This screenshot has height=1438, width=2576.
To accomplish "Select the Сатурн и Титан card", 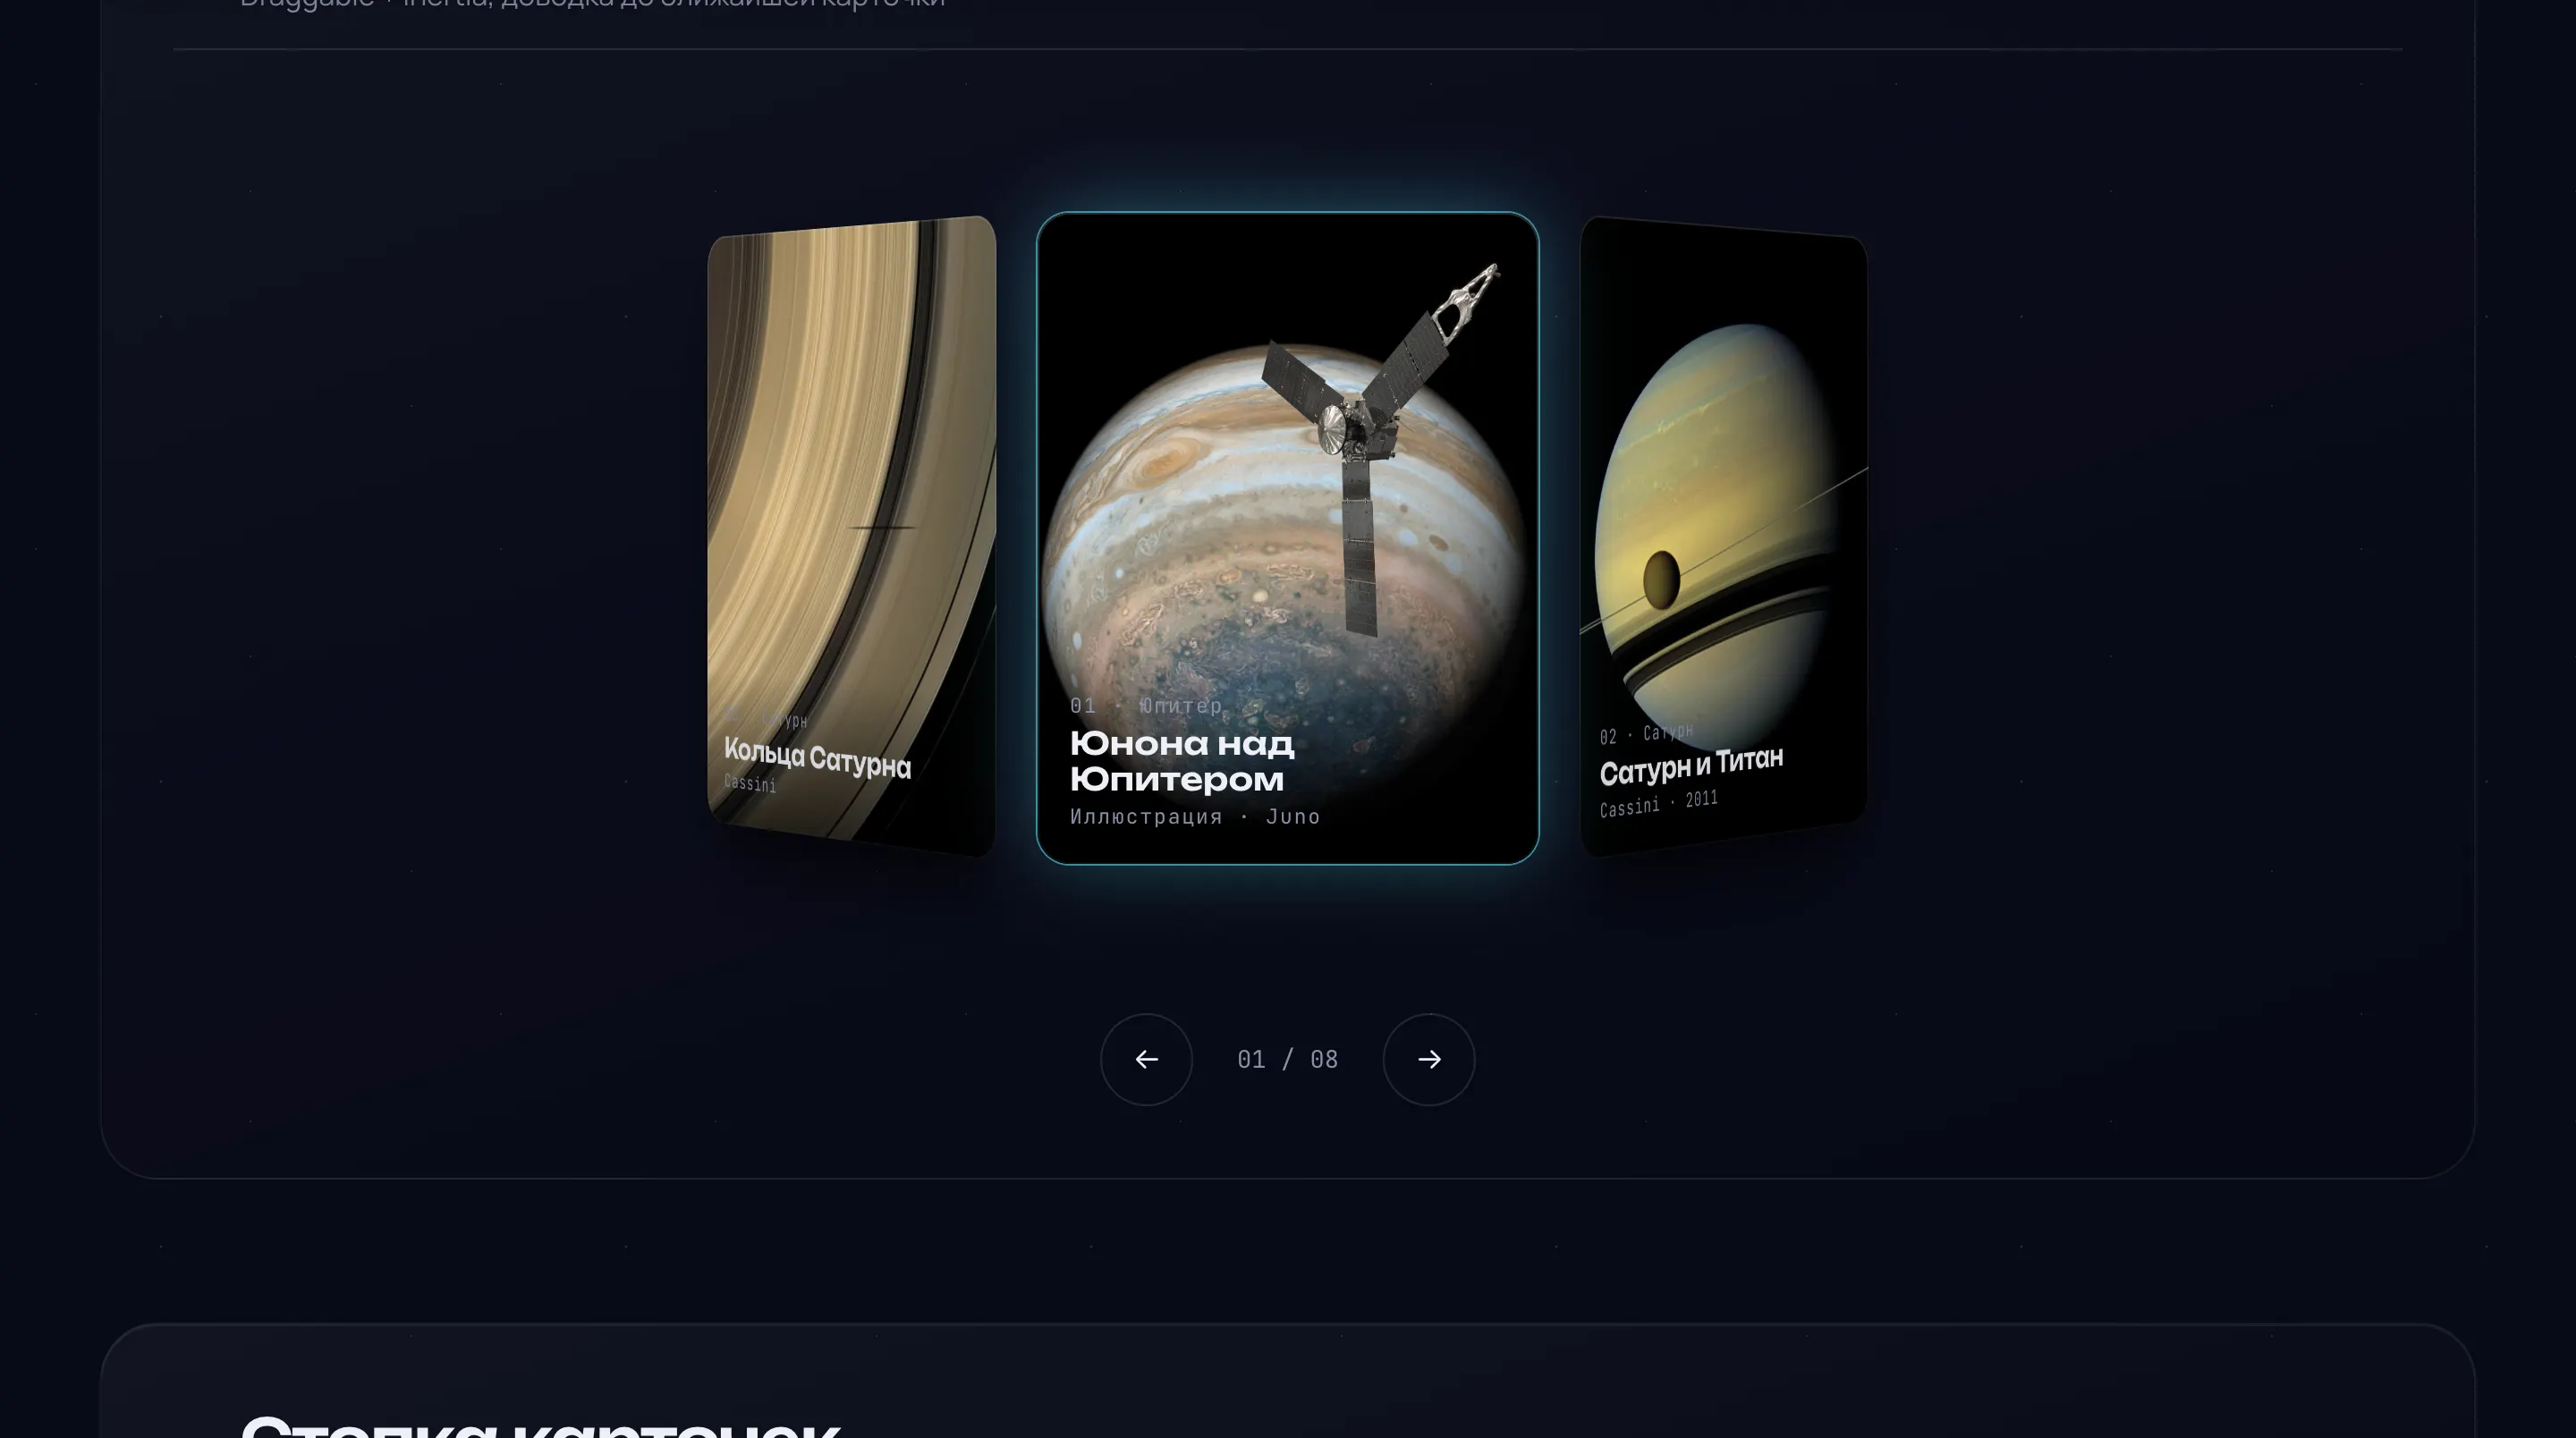I will 1723,536.
